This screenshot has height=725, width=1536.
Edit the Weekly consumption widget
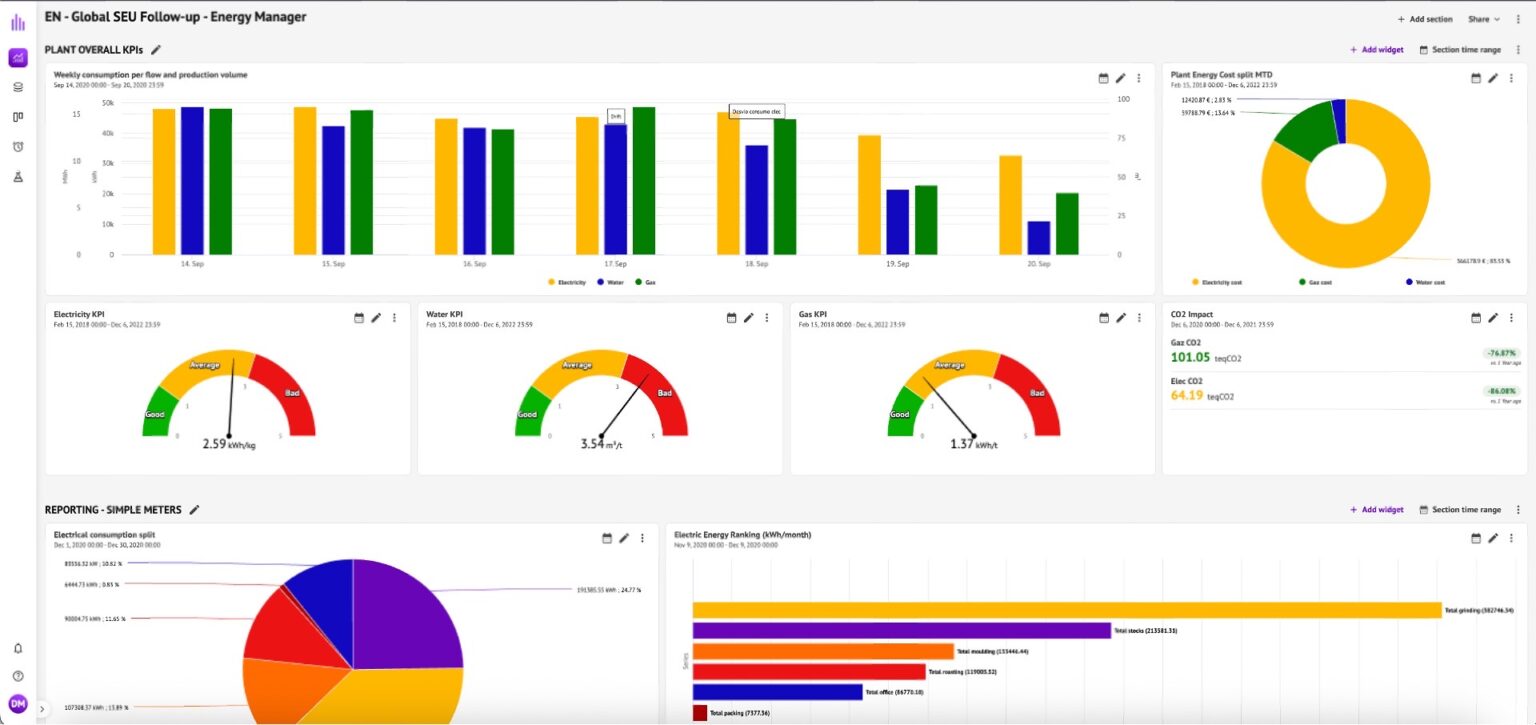click(1121, 78)
